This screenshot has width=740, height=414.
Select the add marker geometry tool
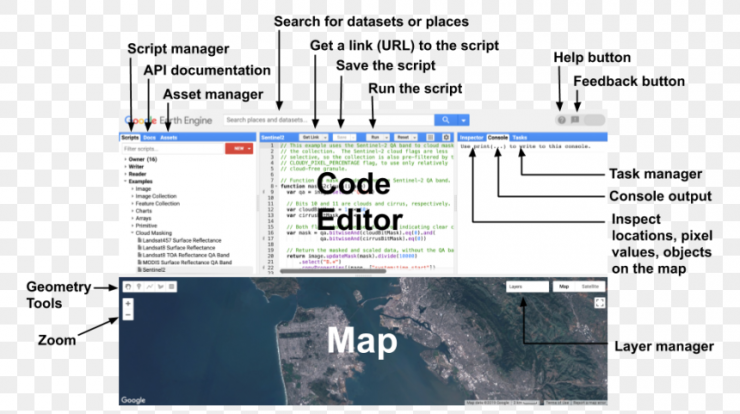click(139, 287)
